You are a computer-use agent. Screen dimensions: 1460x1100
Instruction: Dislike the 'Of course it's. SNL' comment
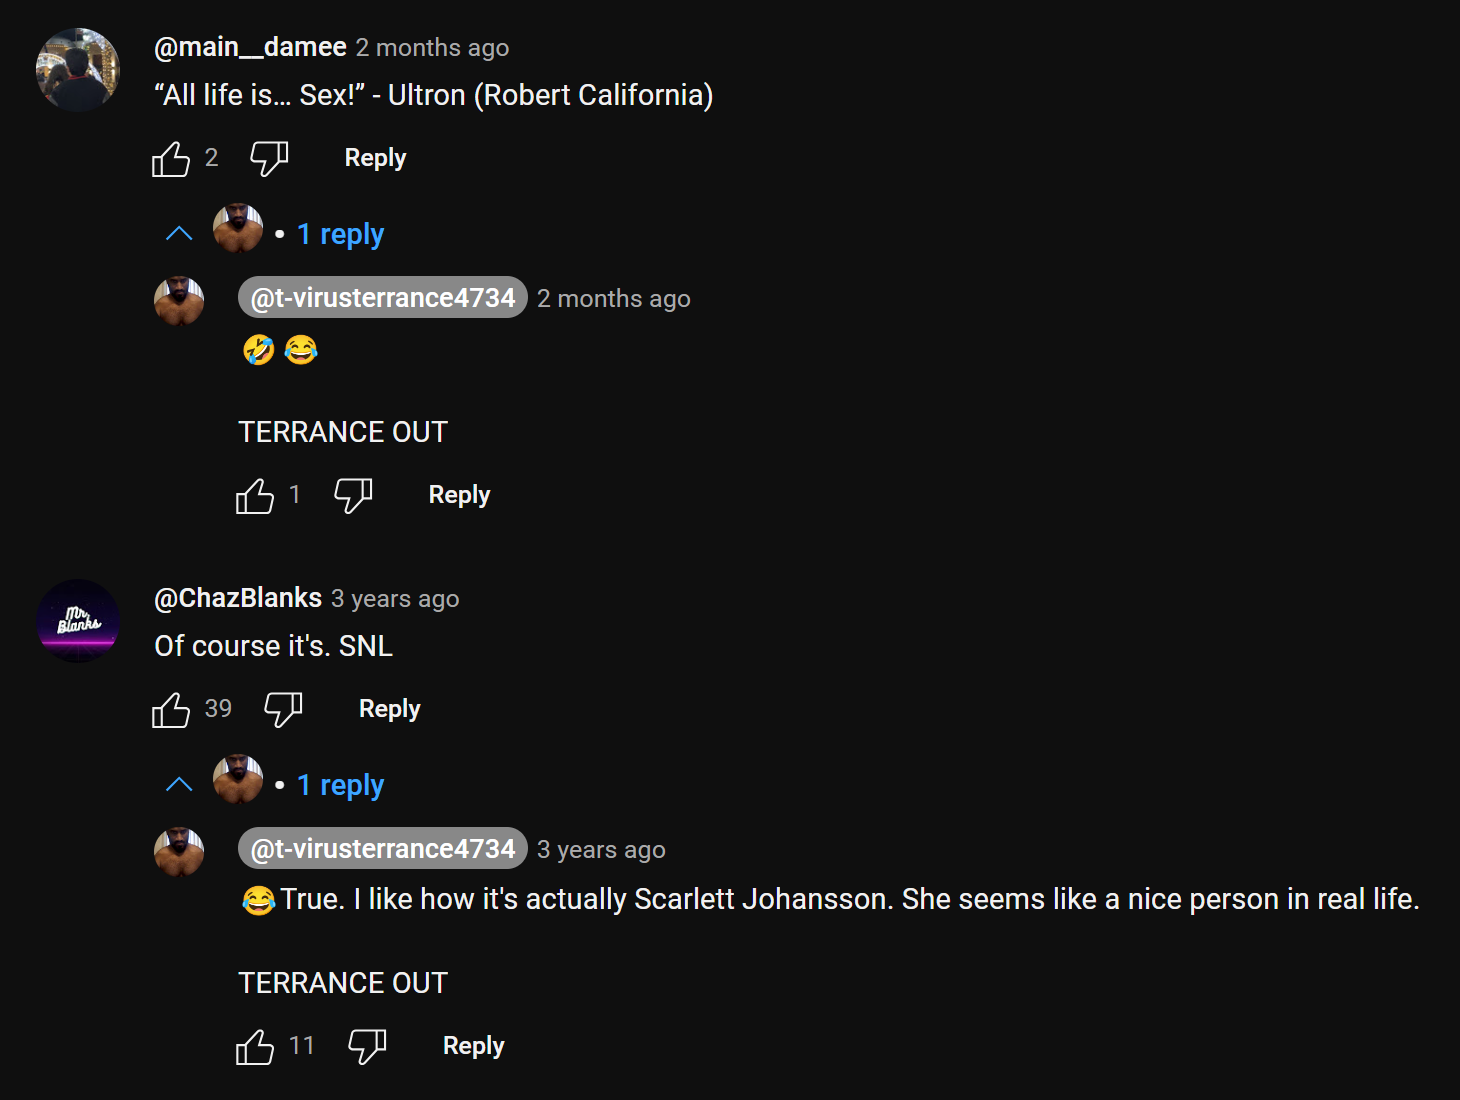[x=283, y=709]
